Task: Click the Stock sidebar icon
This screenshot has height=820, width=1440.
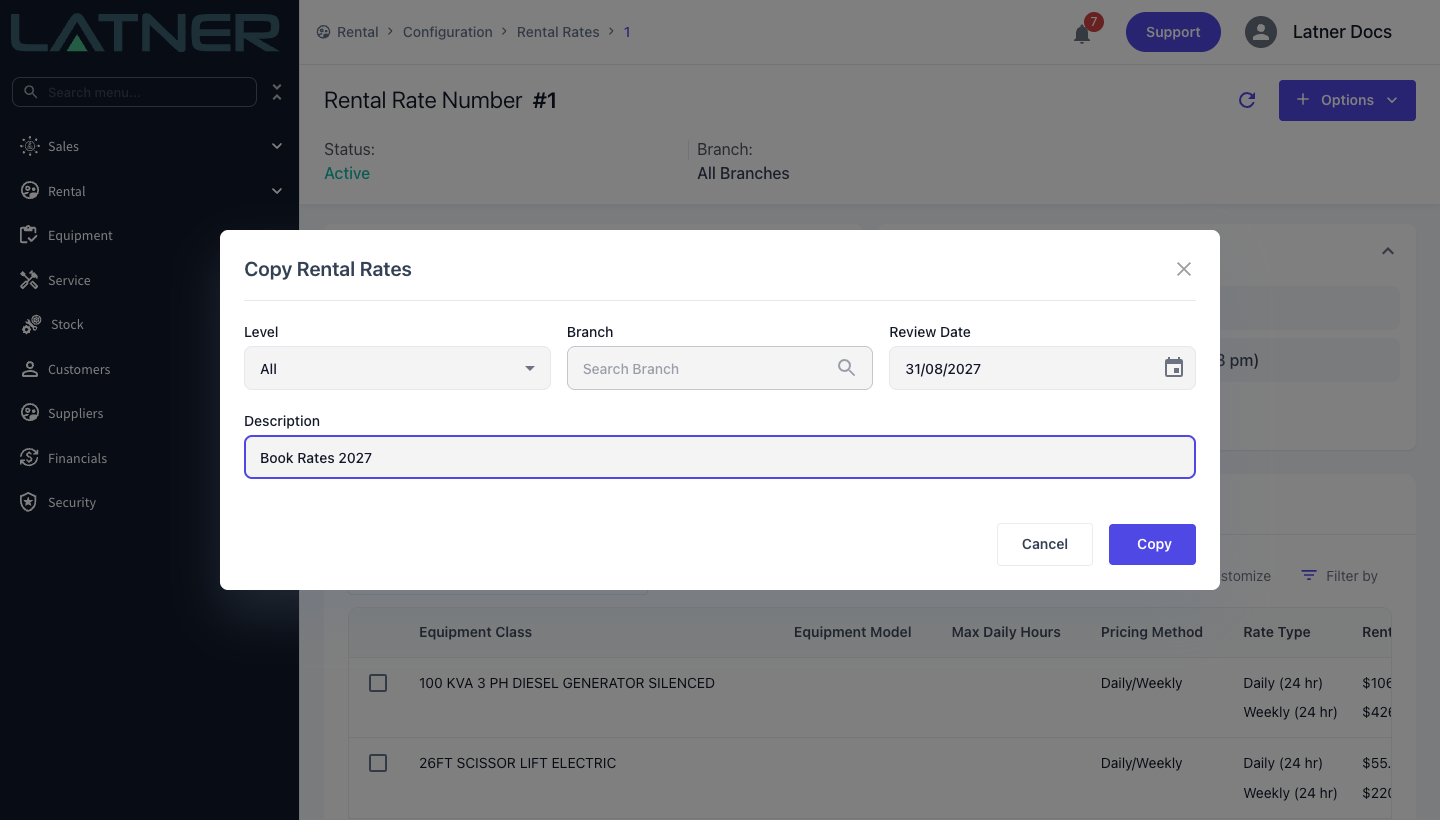Action: pos(32,324)
